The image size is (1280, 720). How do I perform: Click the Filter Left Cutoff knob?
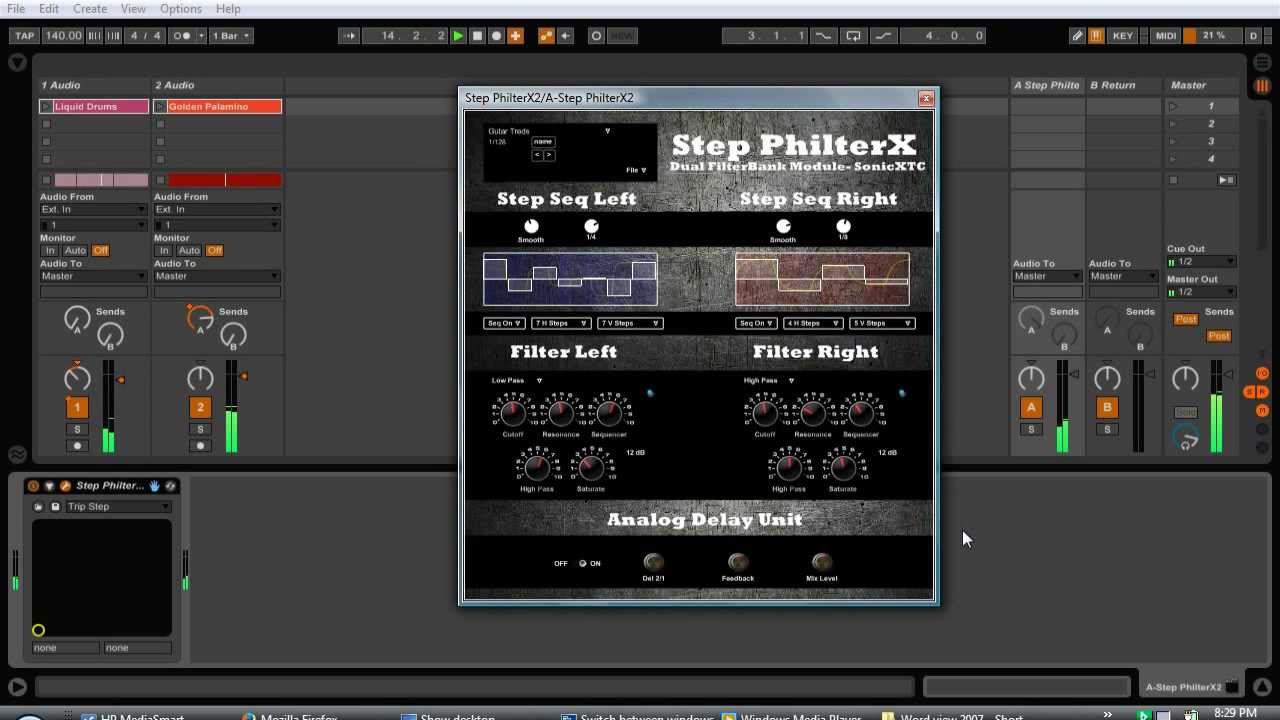click(x=512, y=412)
